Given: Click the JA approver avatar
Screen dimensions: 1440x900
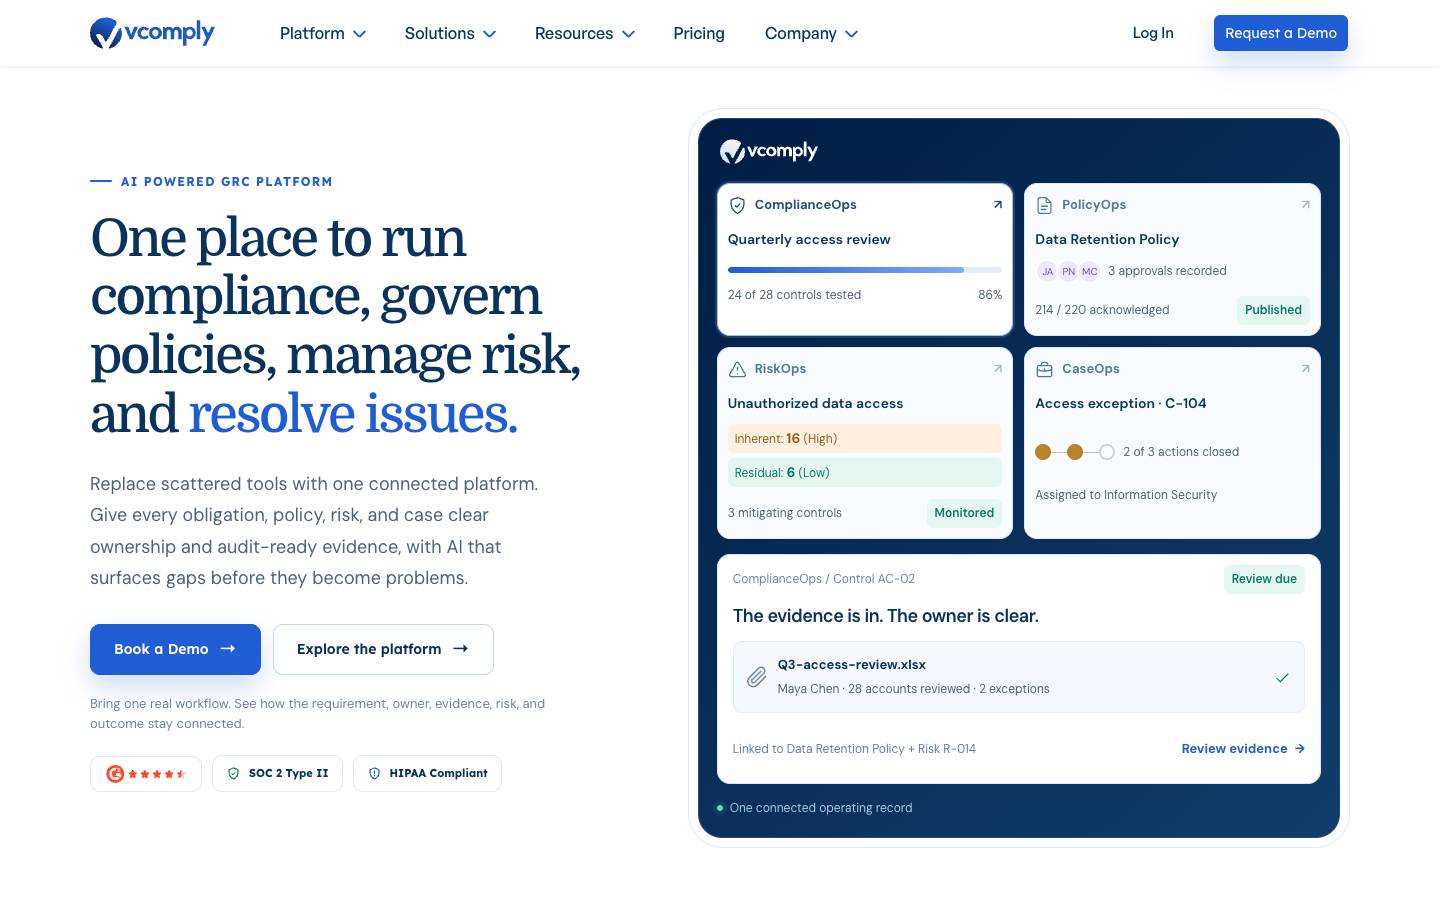Looking at the screenshot, I should tap(1047, 271).
